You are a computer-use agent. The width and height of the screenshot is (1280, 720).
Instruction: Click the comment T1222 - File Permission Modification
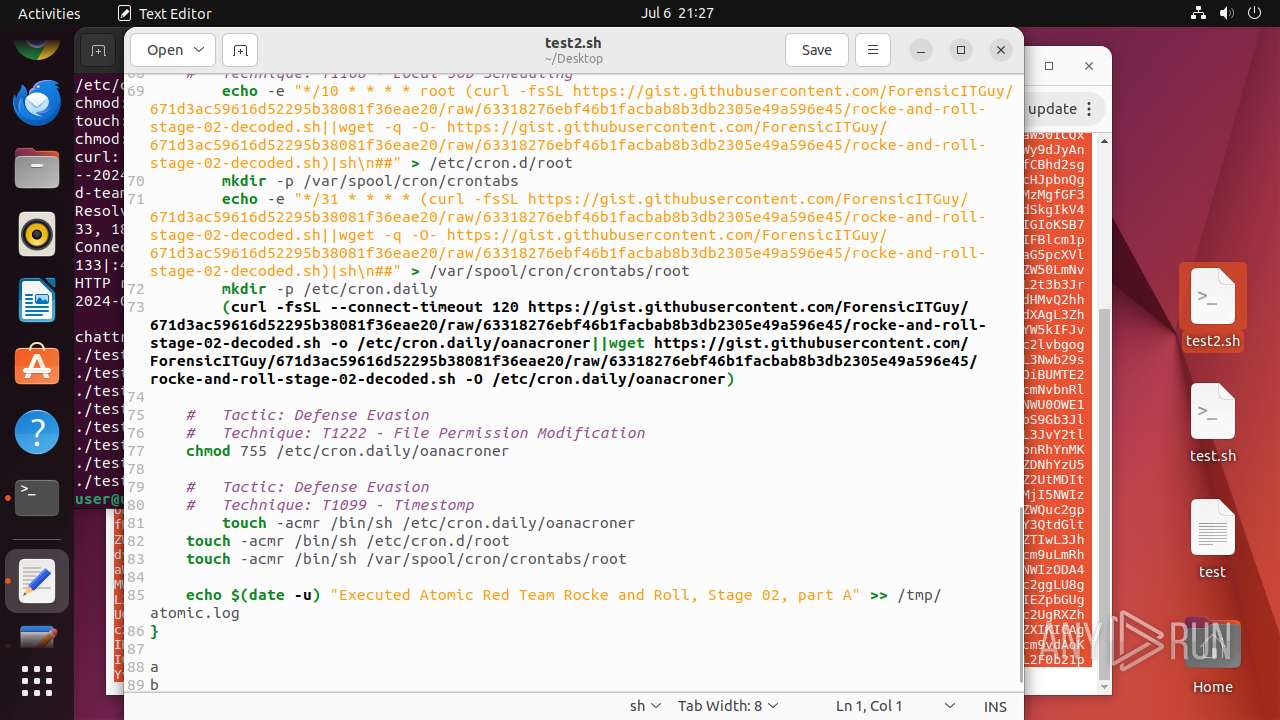(415, 433)
